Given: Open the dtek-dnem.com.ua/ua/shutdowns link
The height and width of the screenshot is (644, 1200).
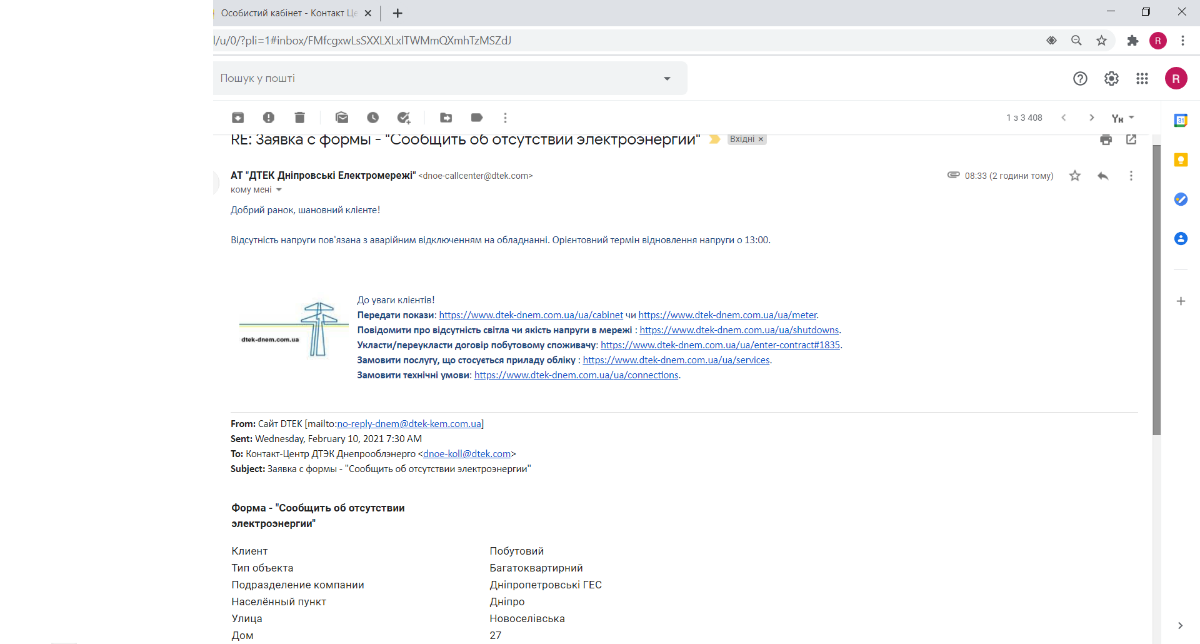Looking at the screenshot, I should 740,330.
